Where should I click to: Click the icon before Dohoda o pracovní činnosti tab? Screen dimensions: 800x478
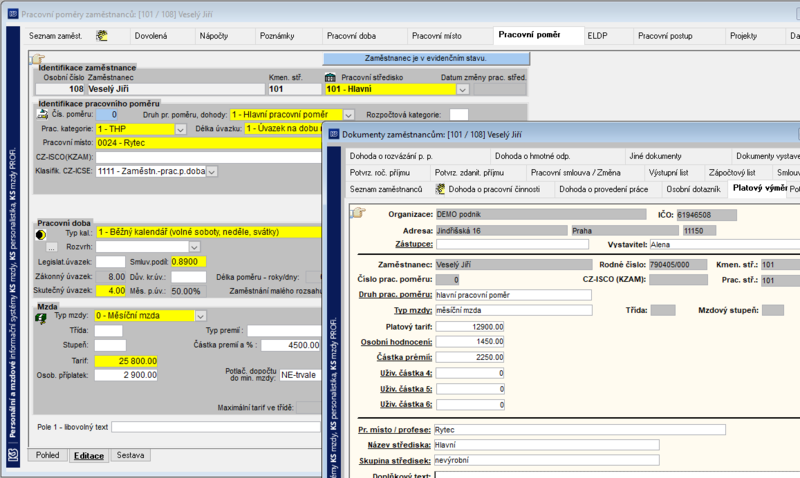(440, 189)
